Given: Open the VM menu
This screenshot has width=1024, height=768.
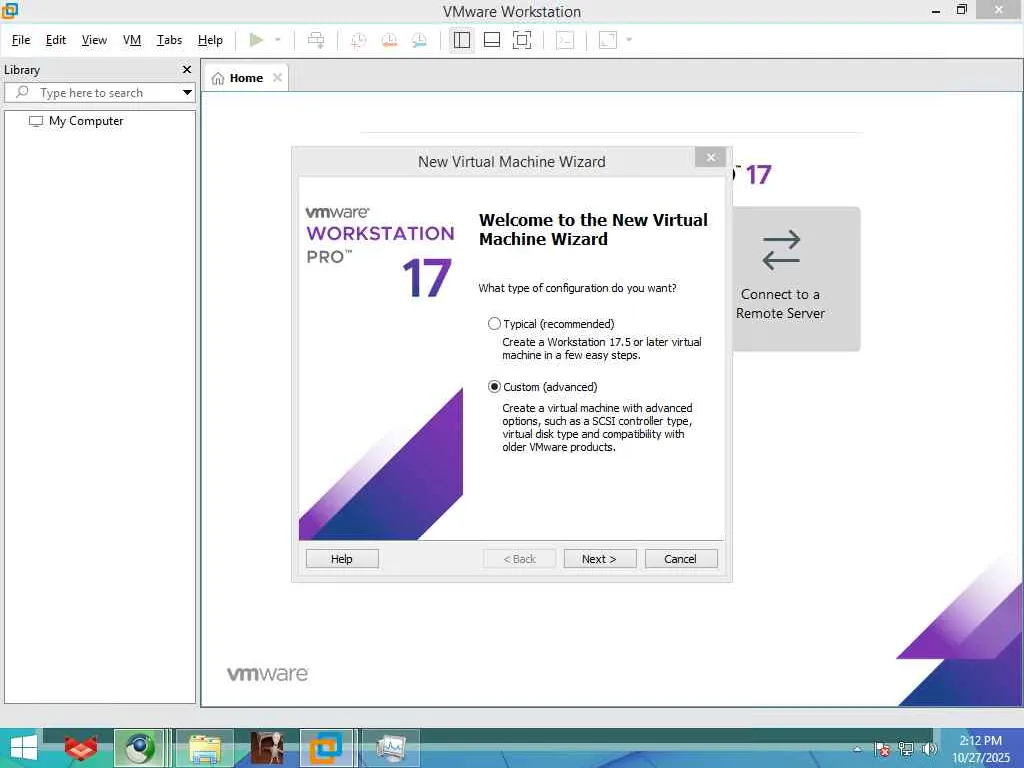Looking at the screenshot, I should [132, 40].
